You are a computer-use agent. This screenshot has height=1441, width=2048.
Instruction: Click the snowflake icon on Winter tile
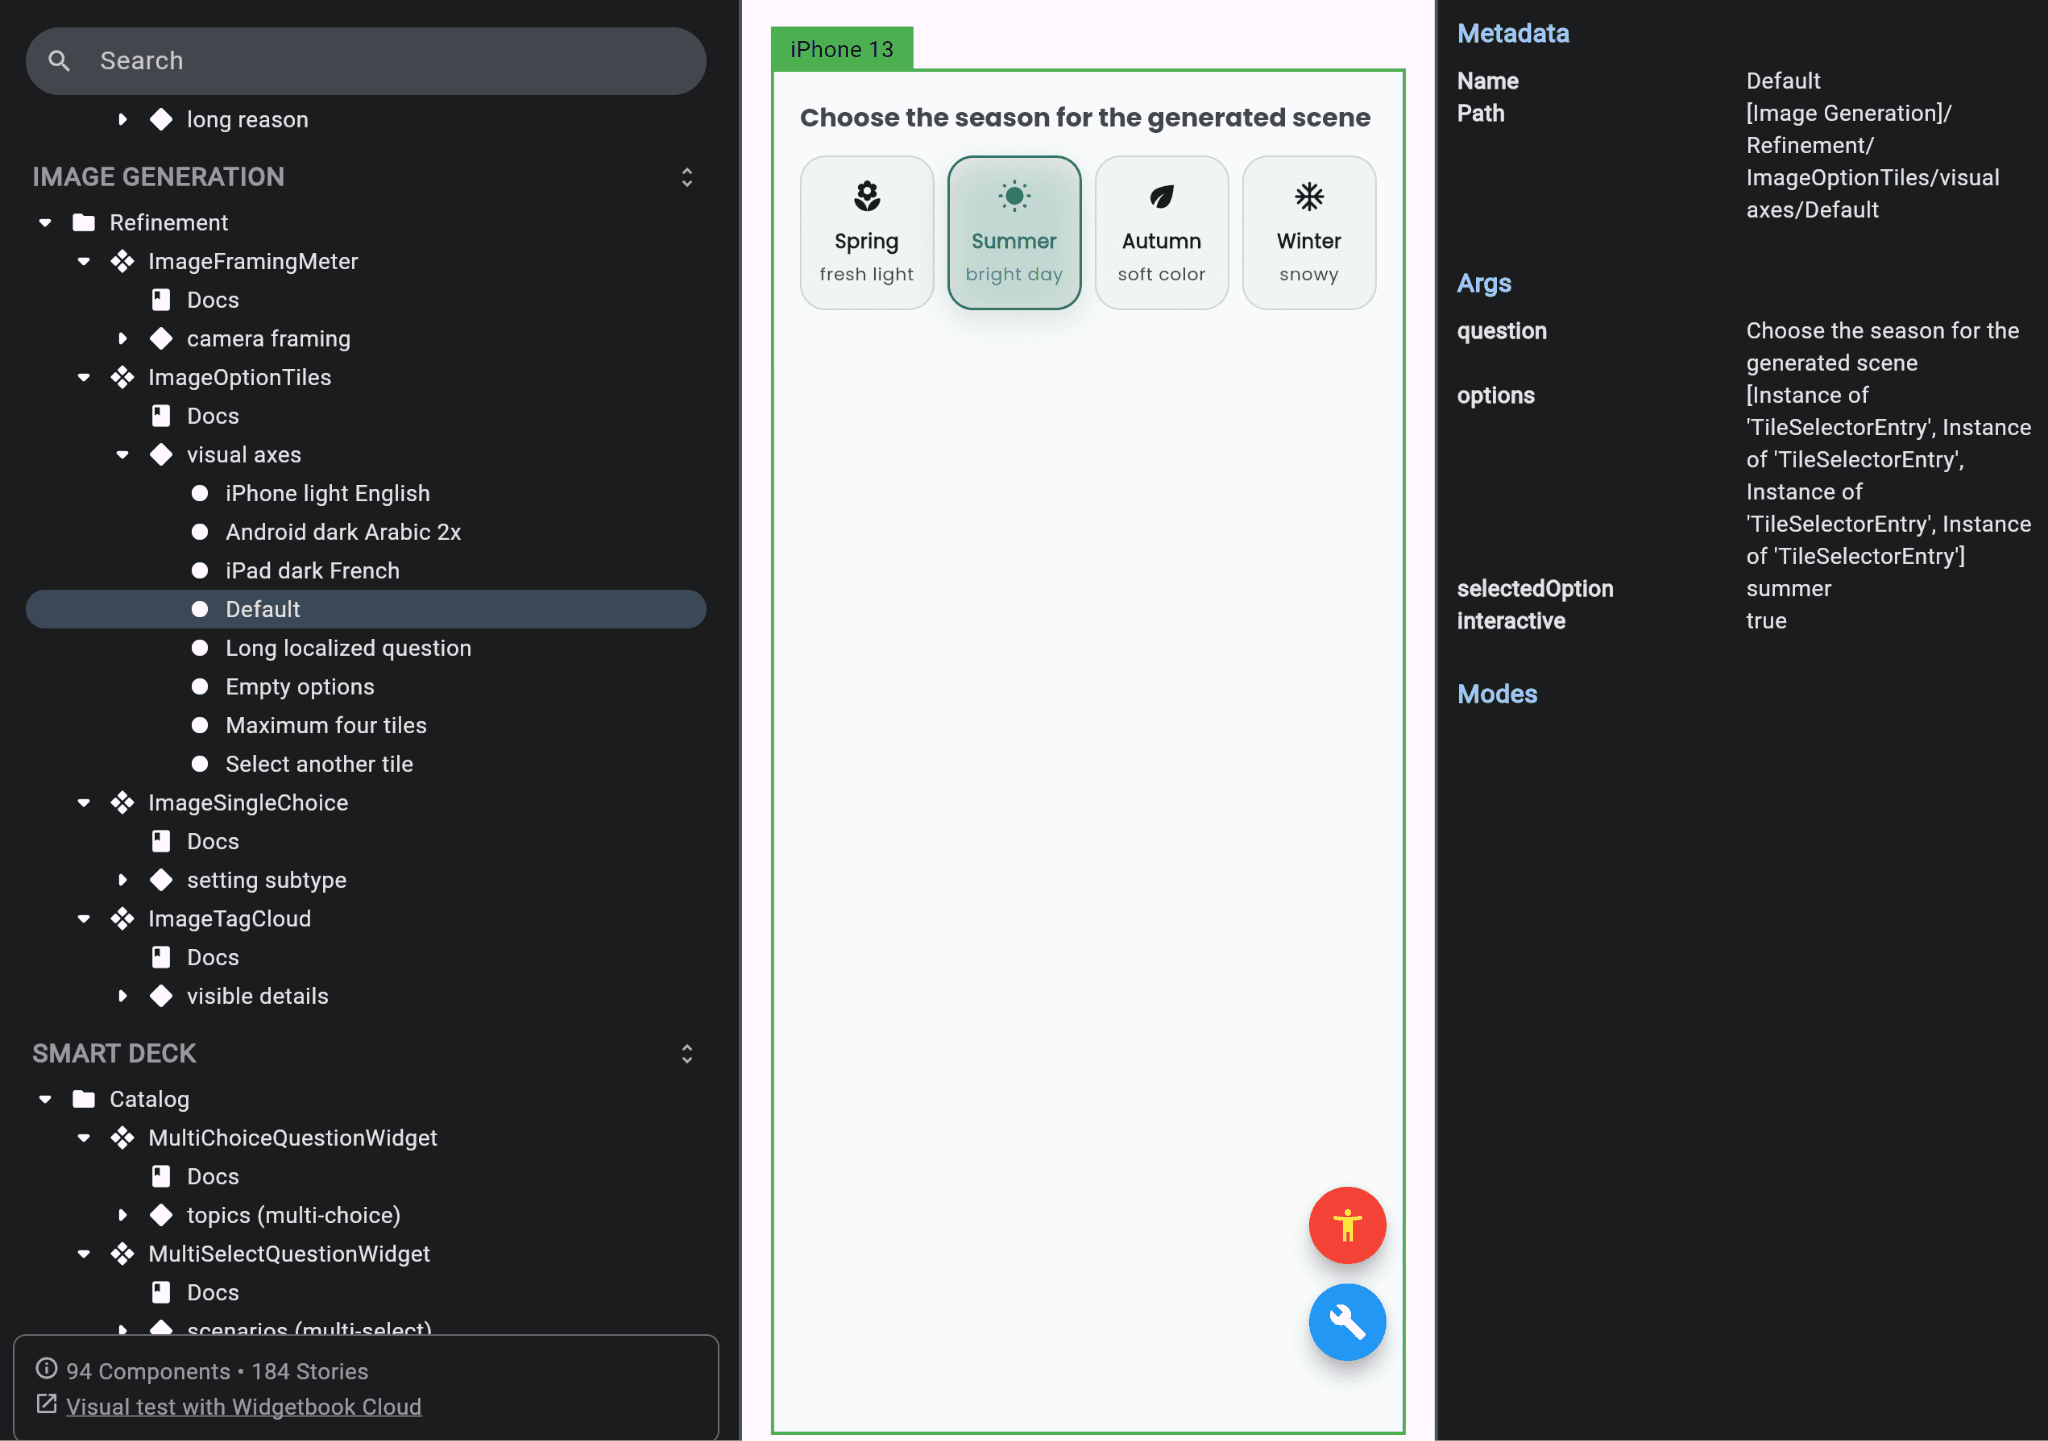pos(1309,196)
